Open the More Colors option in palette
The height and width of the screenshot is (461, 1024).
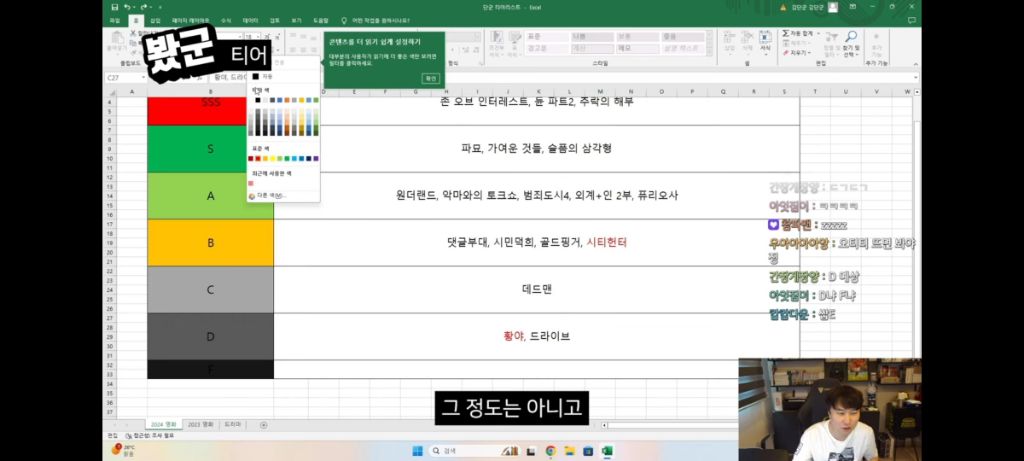pyautogui.click(x=268, y=195)
